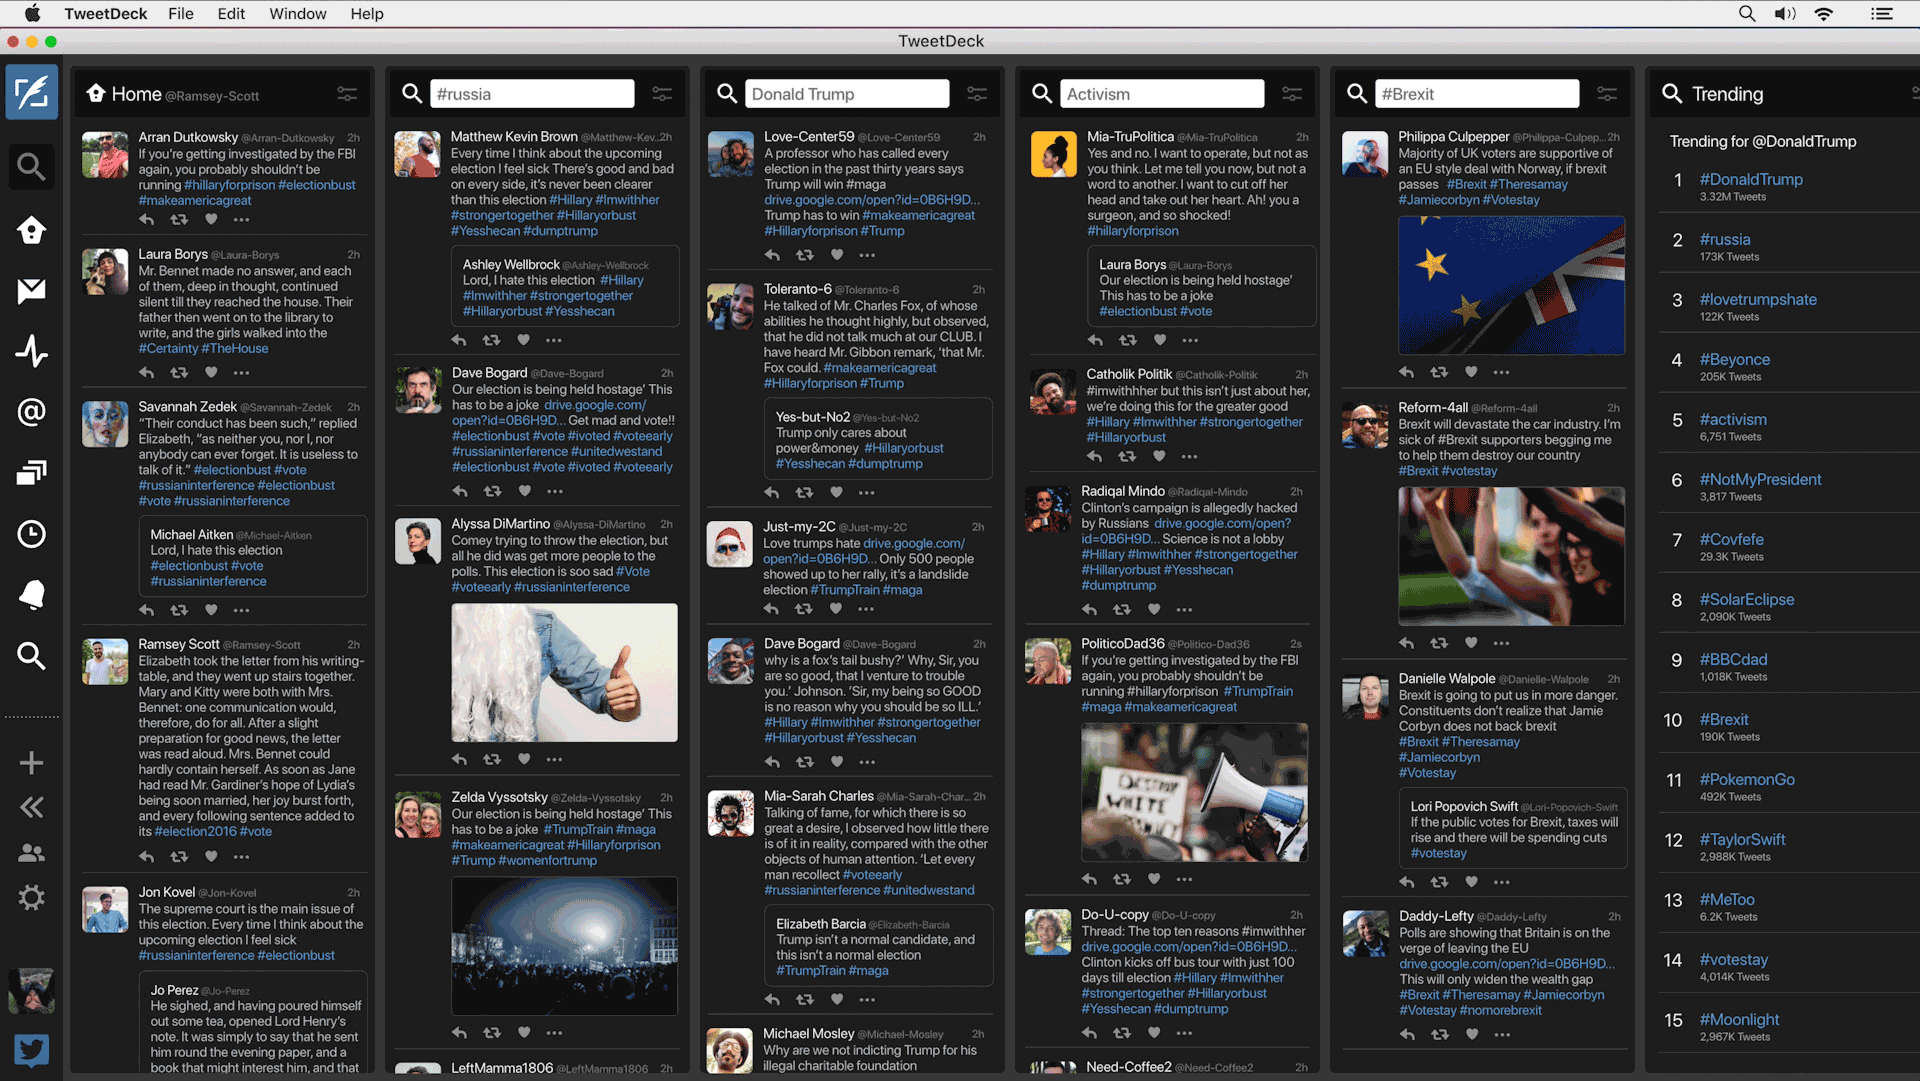Open macOS menu bar volume control

[x=1785, y=14]
